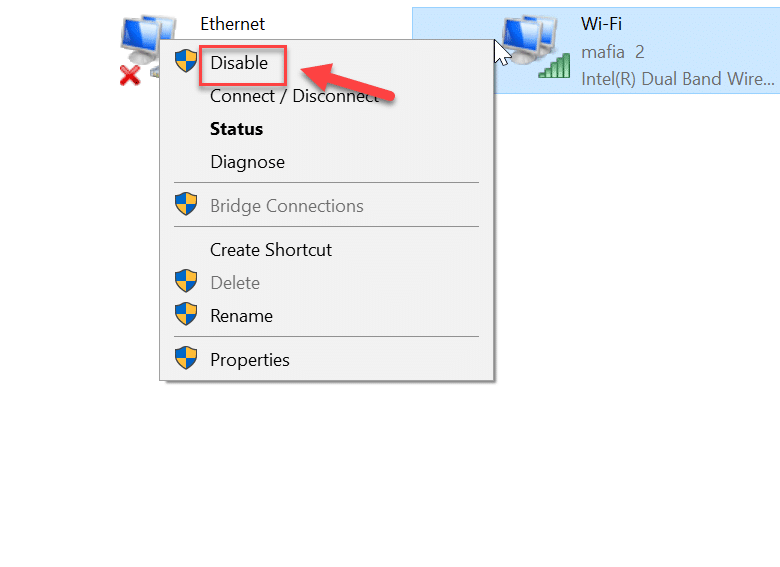
Task: Pick Rename in the context menu
Action: click(241, 316)
